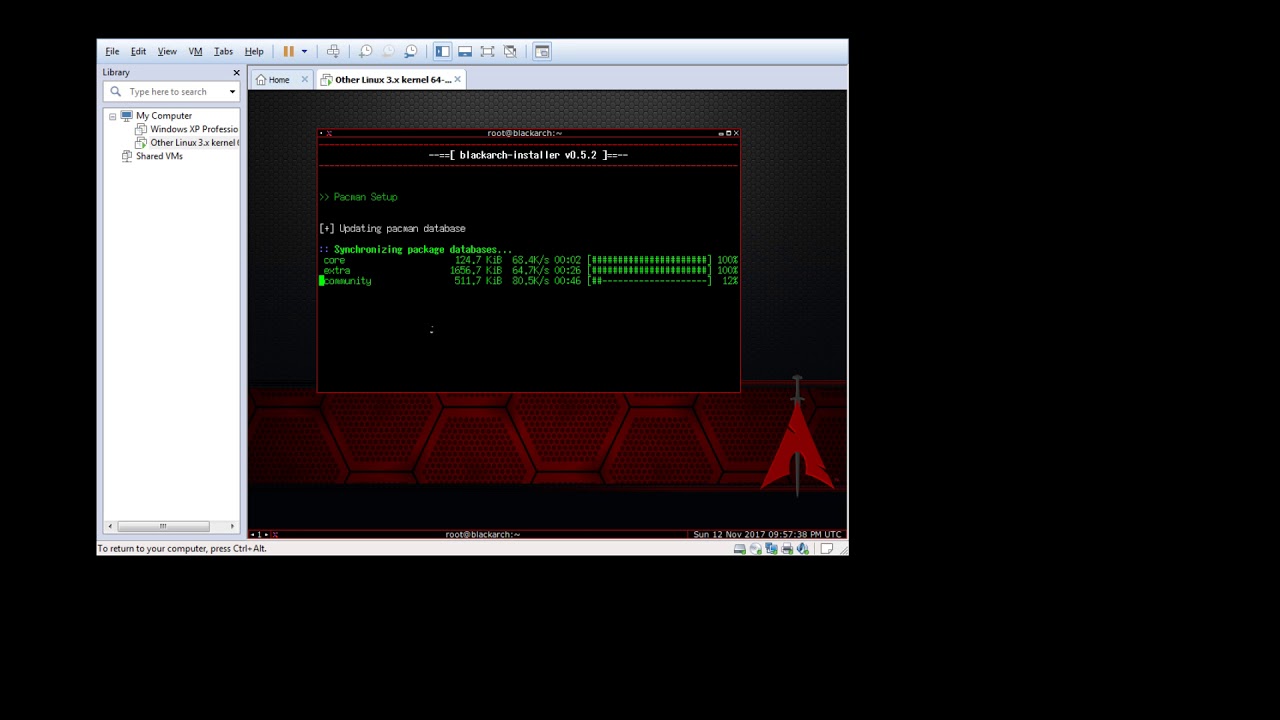
Task: Close the Home tab
Action: [305, 80]
